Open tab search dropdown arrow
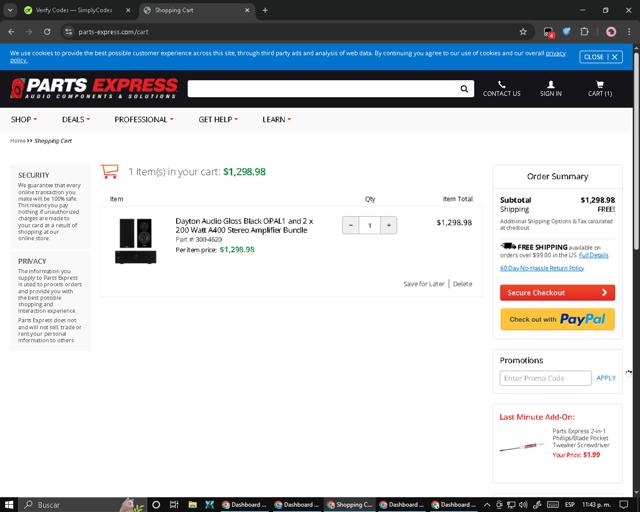The image size is (640, 512). point(10,11)
